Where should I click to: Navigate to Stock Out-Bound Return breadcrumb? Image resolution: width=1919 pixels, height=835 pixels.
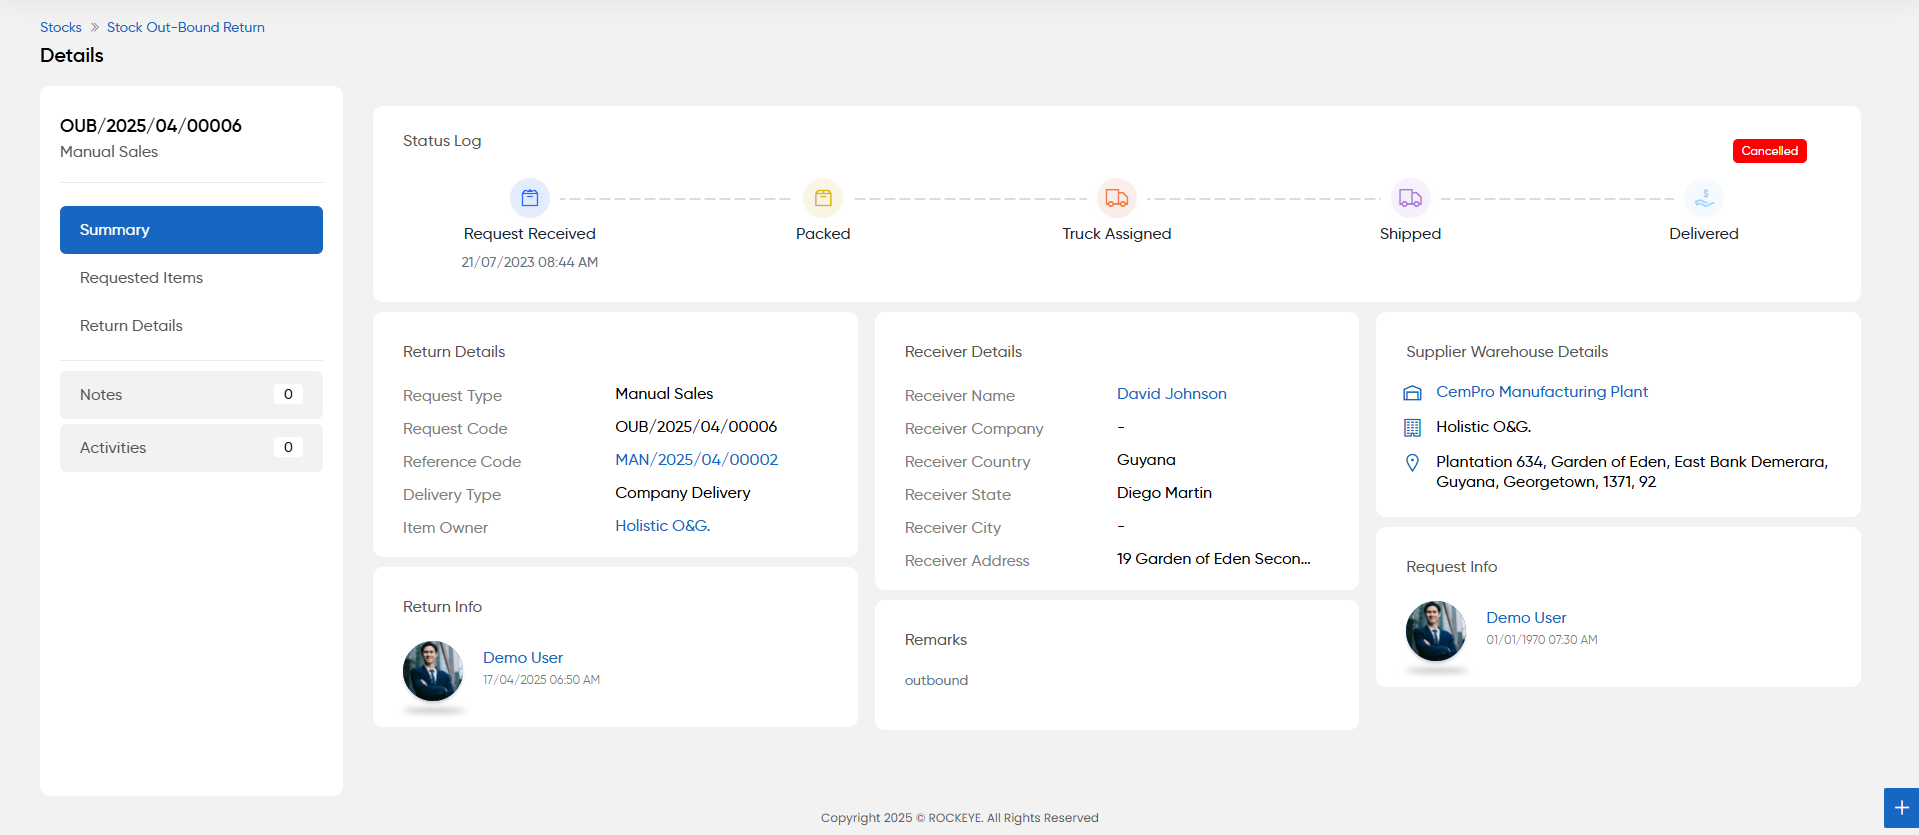click(x=186, y=27)
